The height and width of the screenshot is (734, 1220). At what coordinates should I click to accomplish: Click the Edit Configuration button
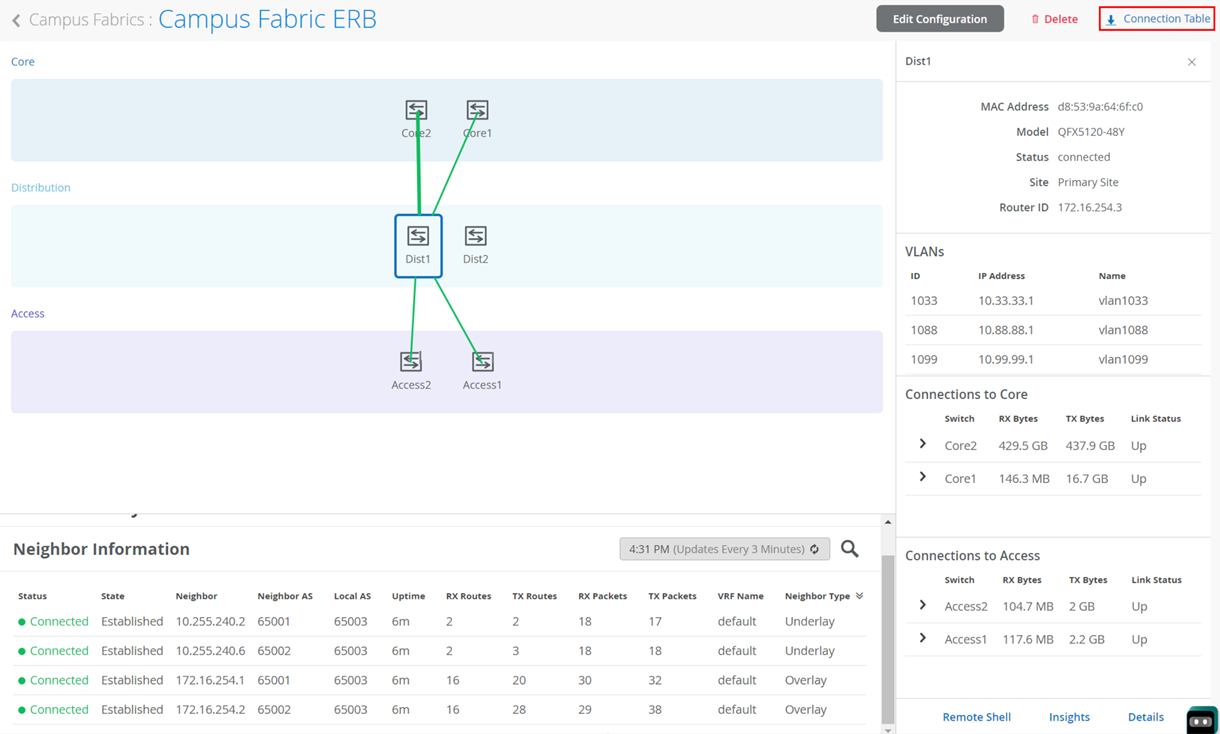pyautogui.click(x=940, y=19)
